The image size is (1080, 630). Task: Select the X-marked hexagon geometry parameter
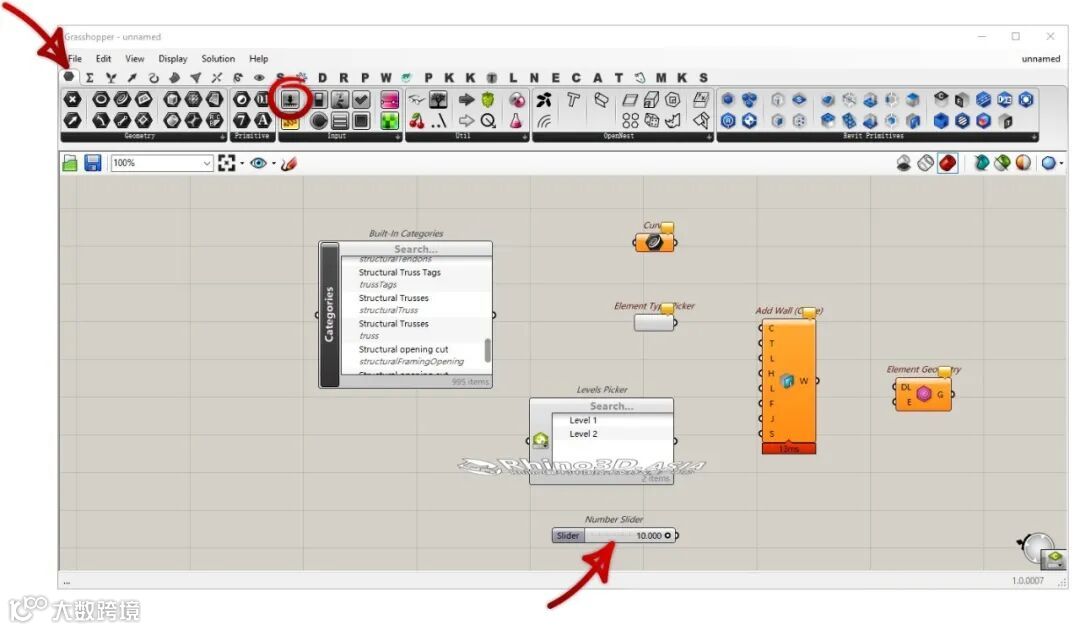click(x=72, y=100)
